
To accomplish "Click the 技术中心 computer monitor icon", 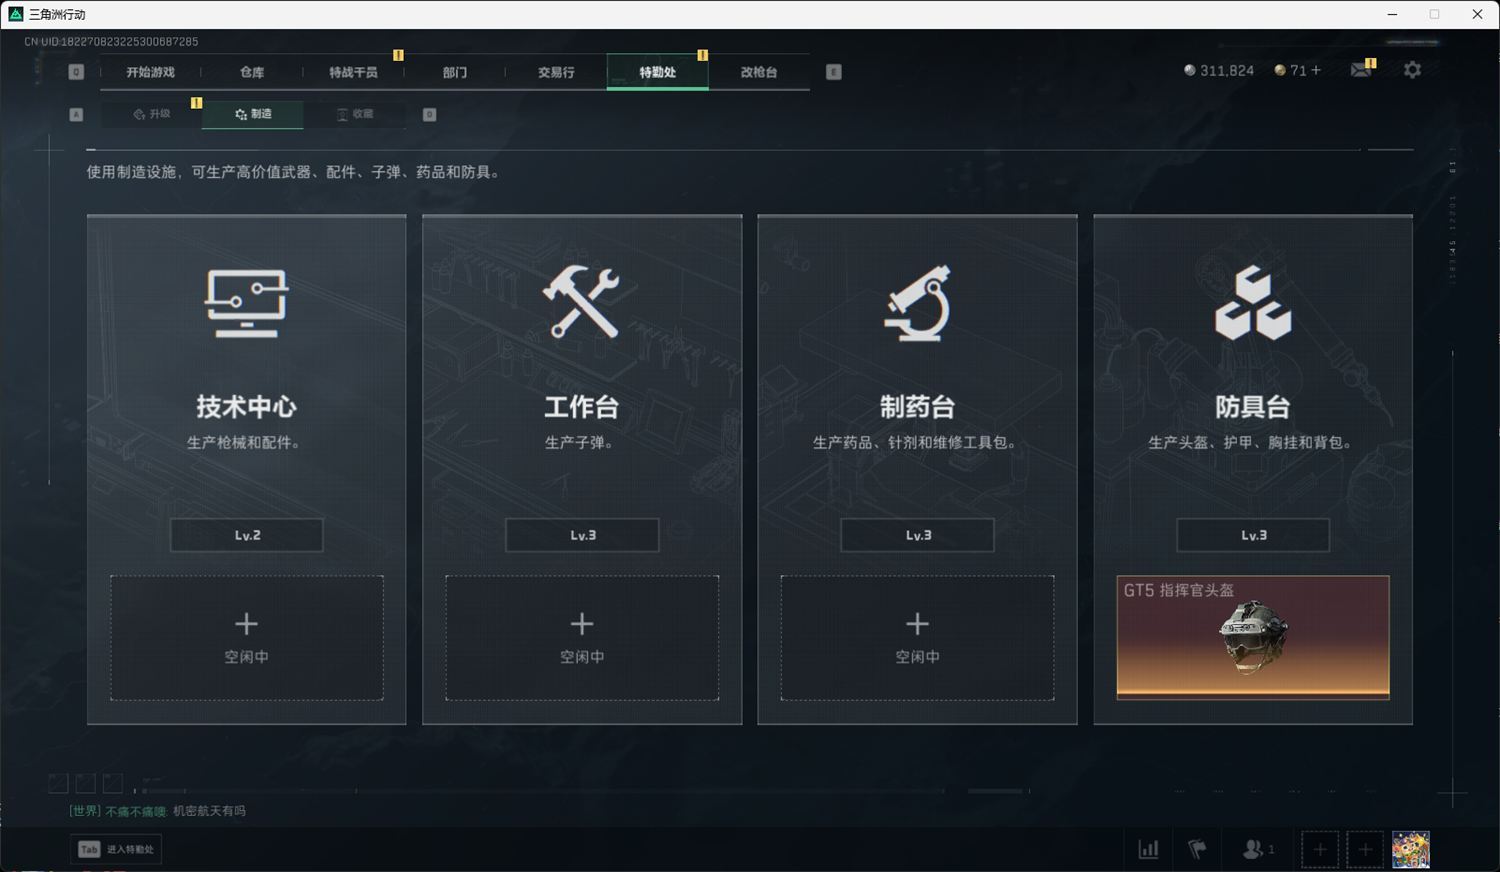I will 247,303.
